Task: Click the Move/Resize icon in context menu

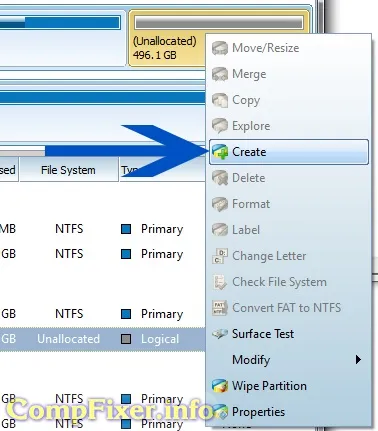Action: tap(220, 48)
